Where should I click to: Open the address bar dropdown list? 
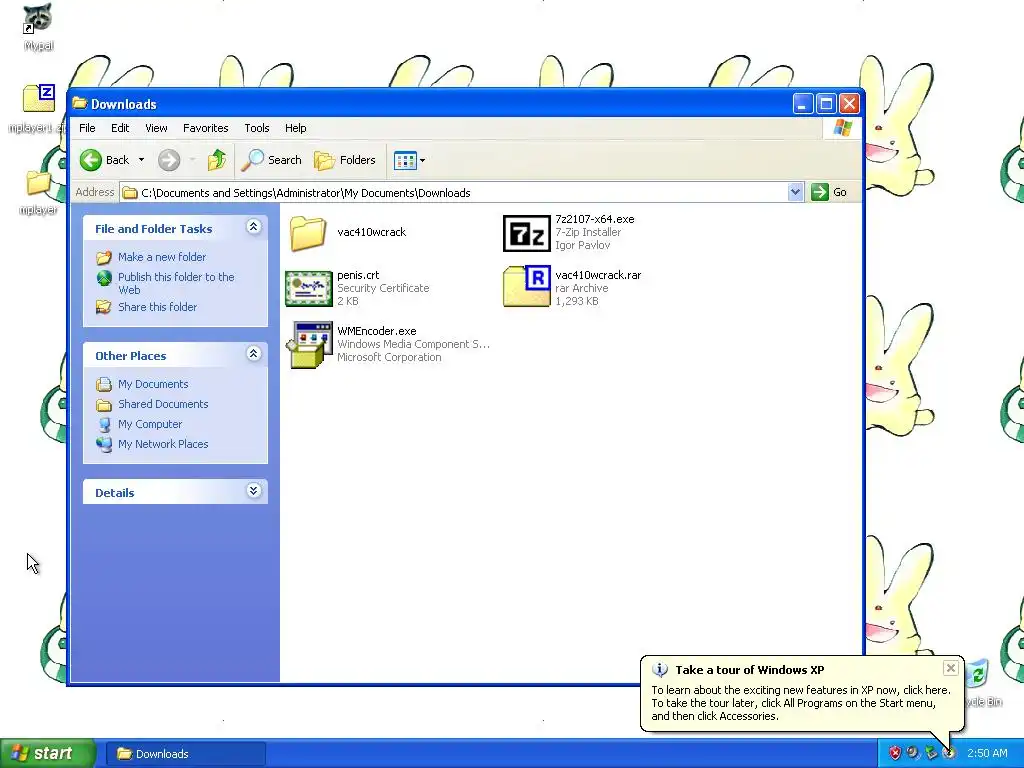click(x=795, y=192)
